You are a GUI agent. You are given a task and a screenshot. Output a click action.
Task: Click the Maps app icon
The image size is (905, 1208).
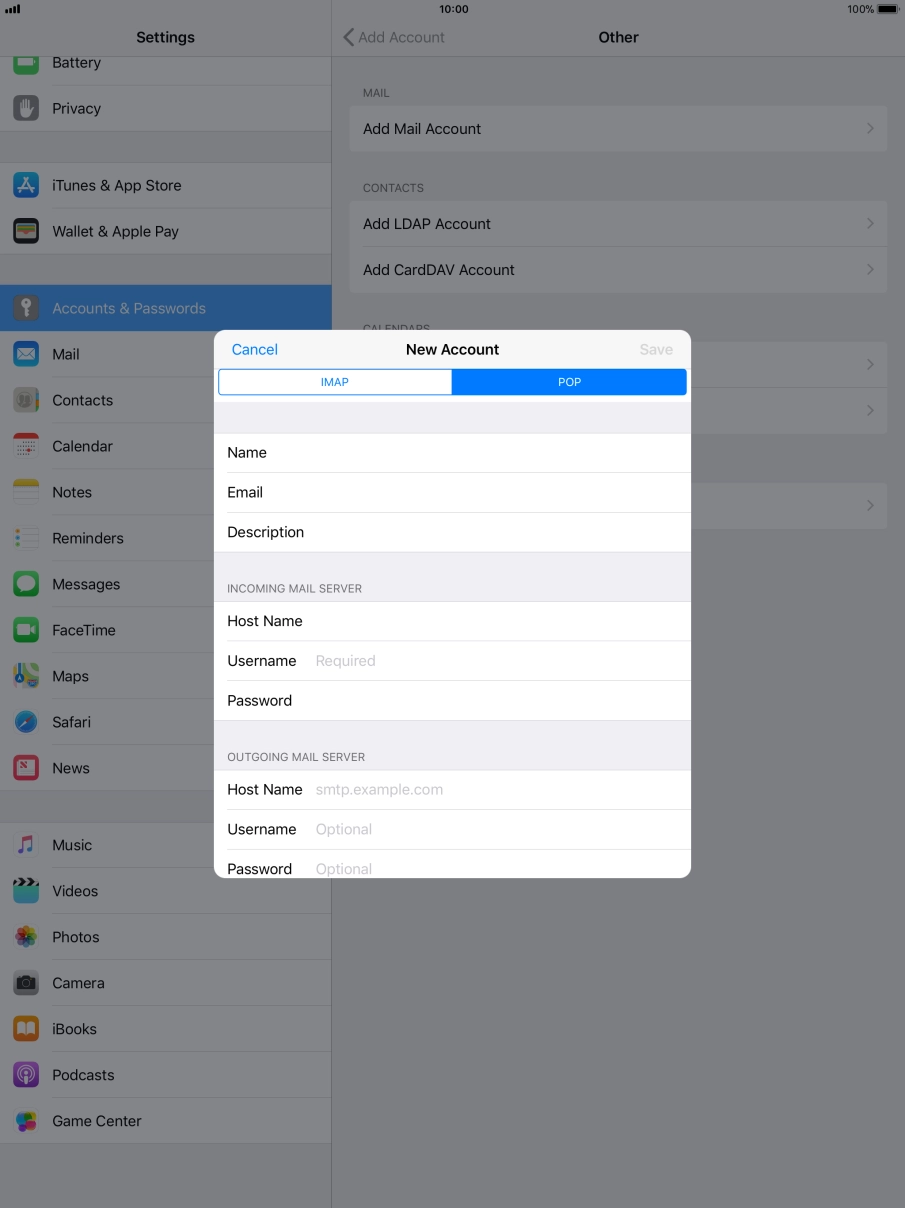(25, 676)
